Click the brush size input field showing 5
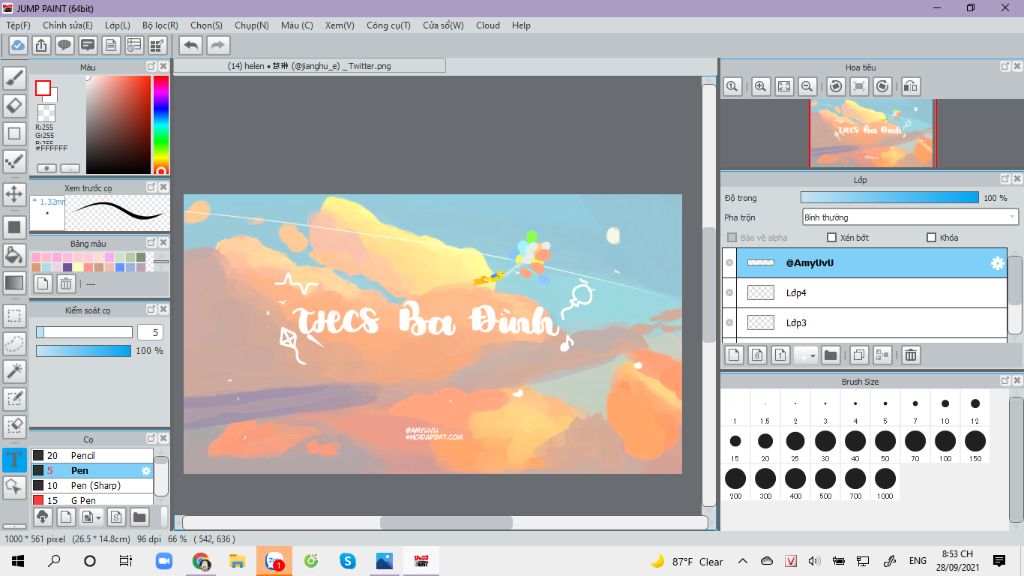 (x=150, y=332)
